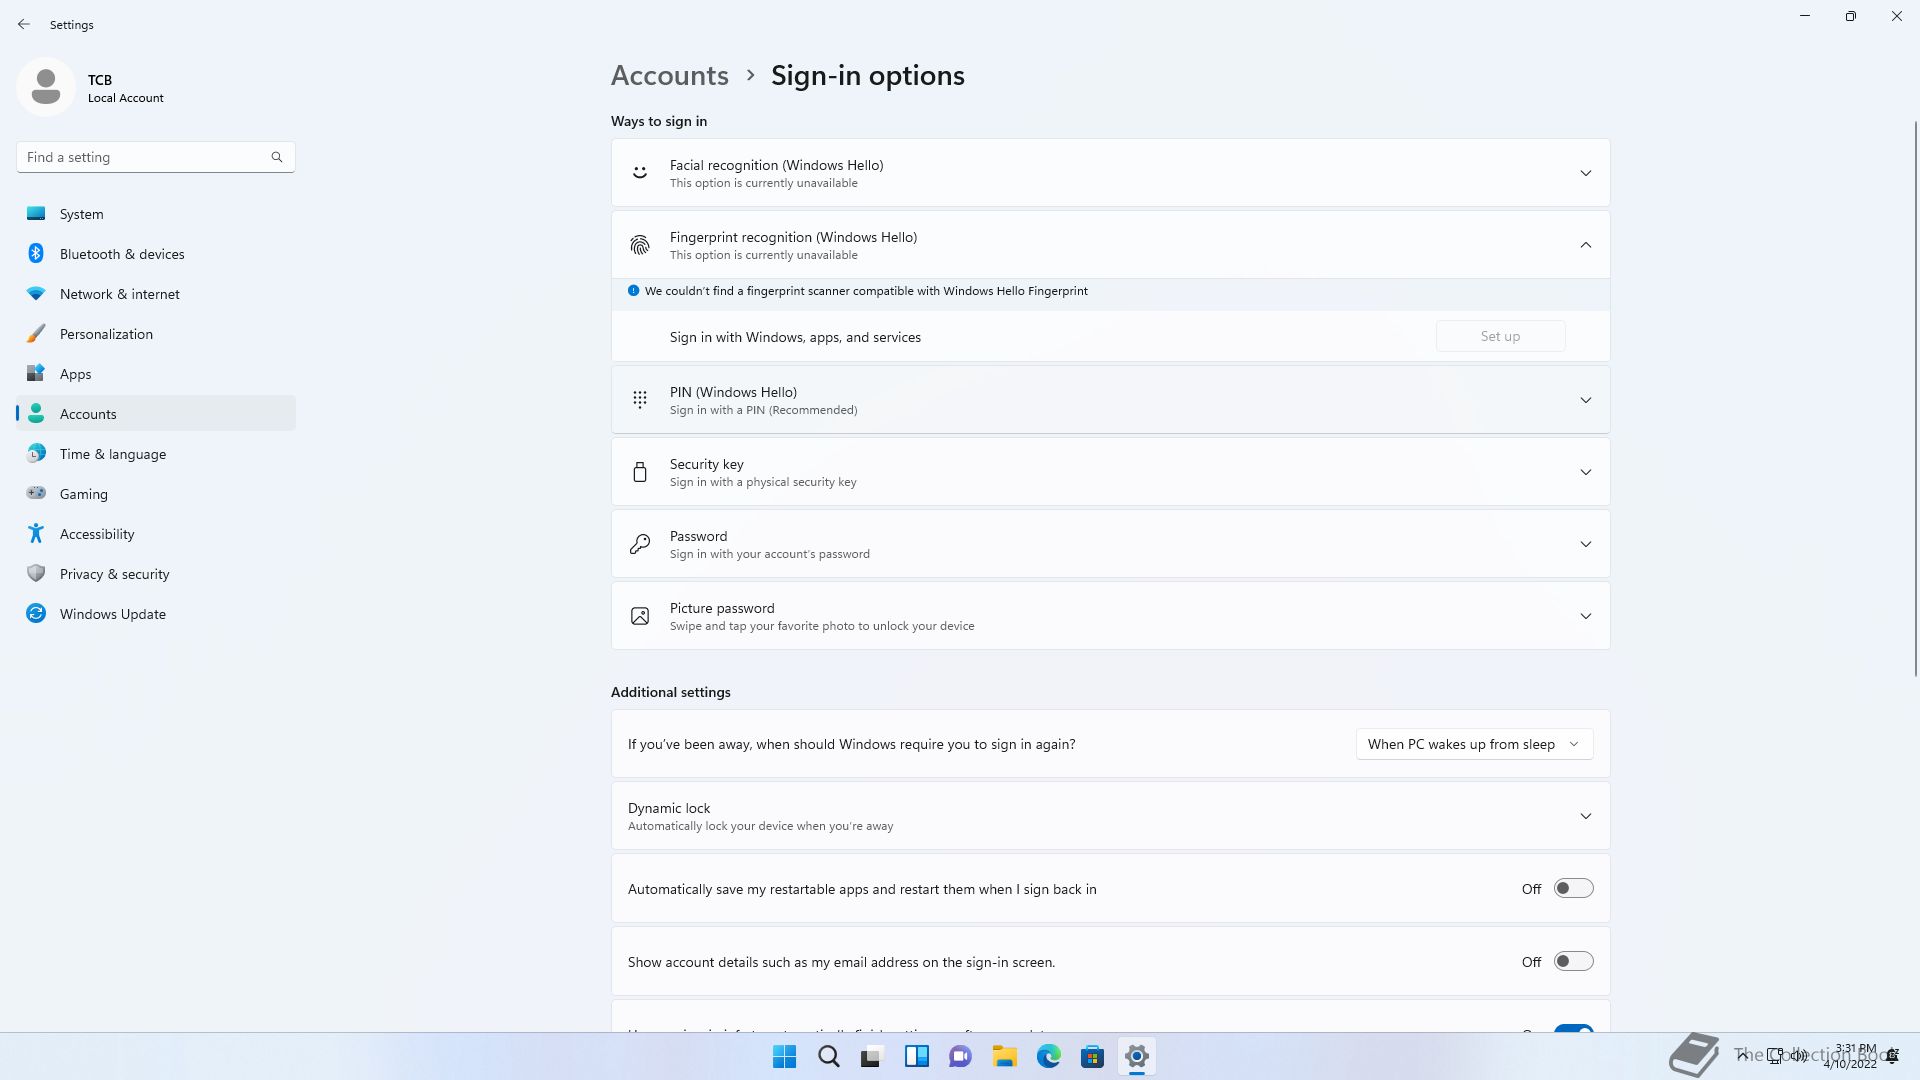Click the Picture password image icon
Screen dimensions: 1920x1080
tap(640, 616)
